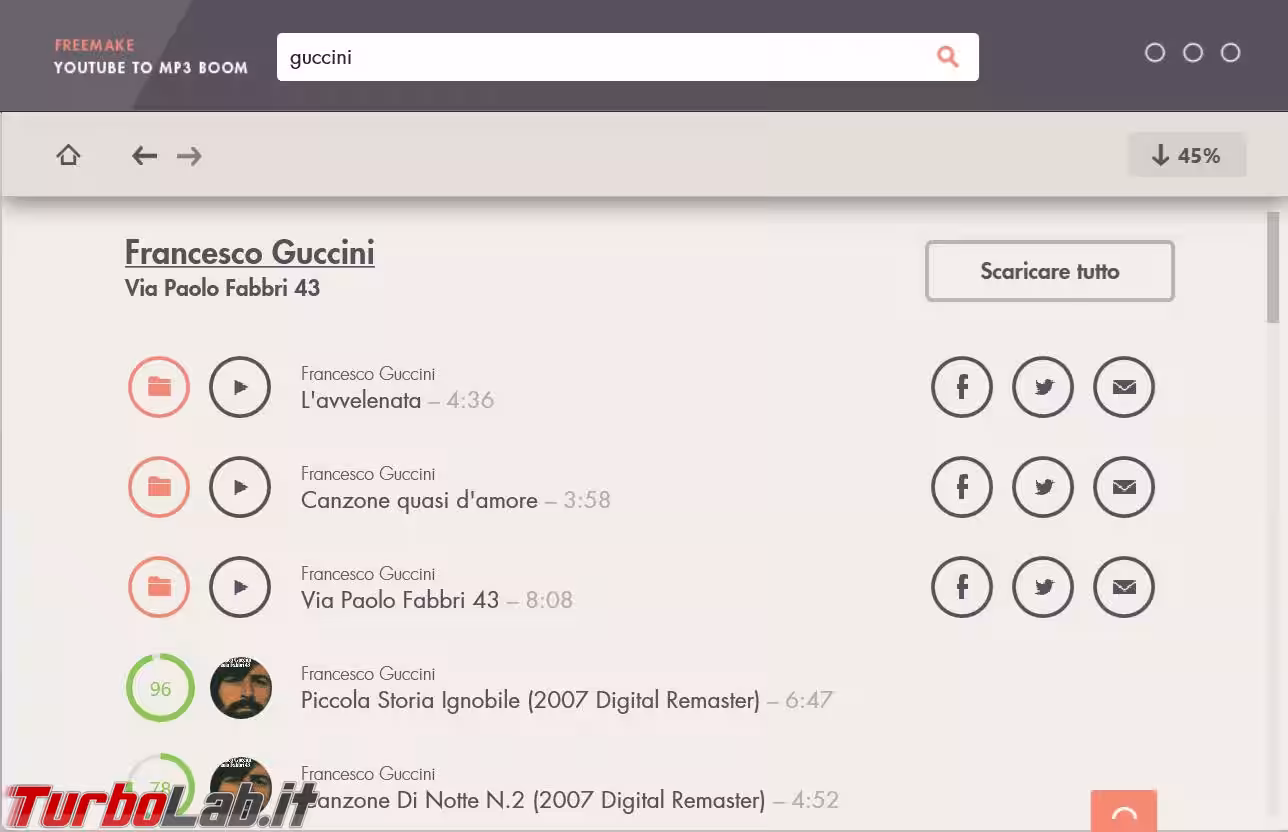Screen dimensions: 1288x832
Task: Navigate forward with the right arrow
Action: pyautogui.click(x=189, y=155)
